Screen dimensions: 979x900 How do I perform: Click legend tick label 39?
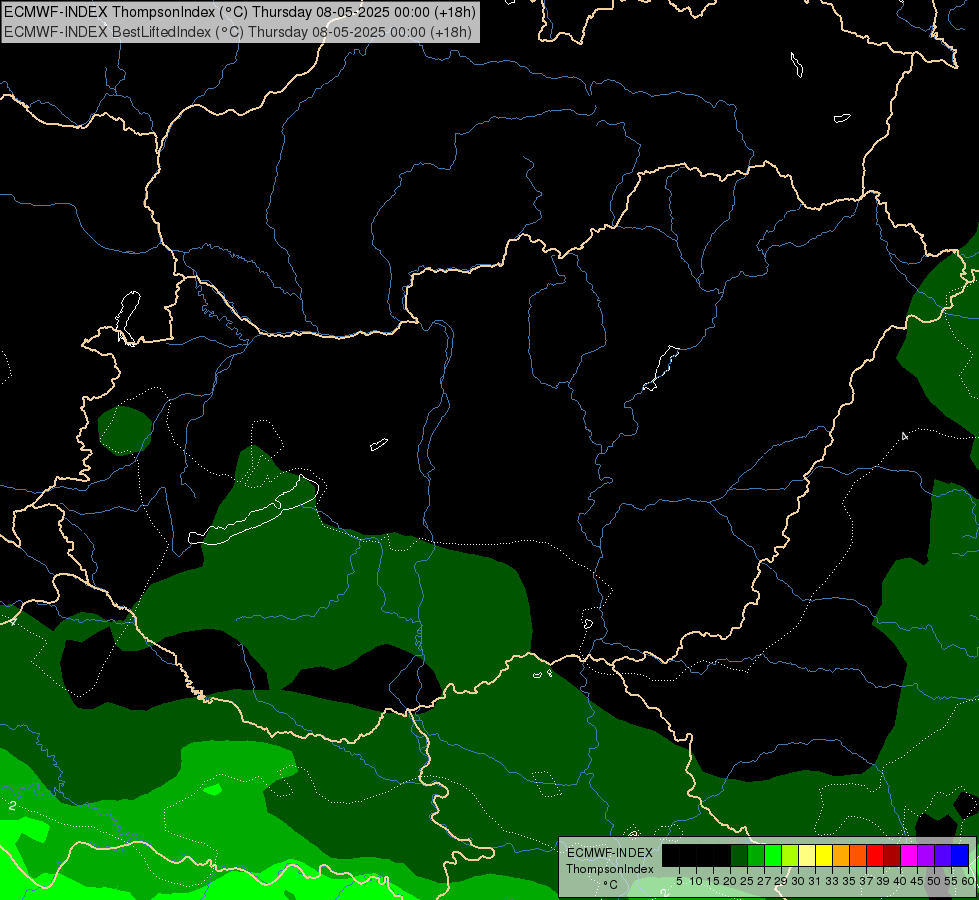(883, 881)
